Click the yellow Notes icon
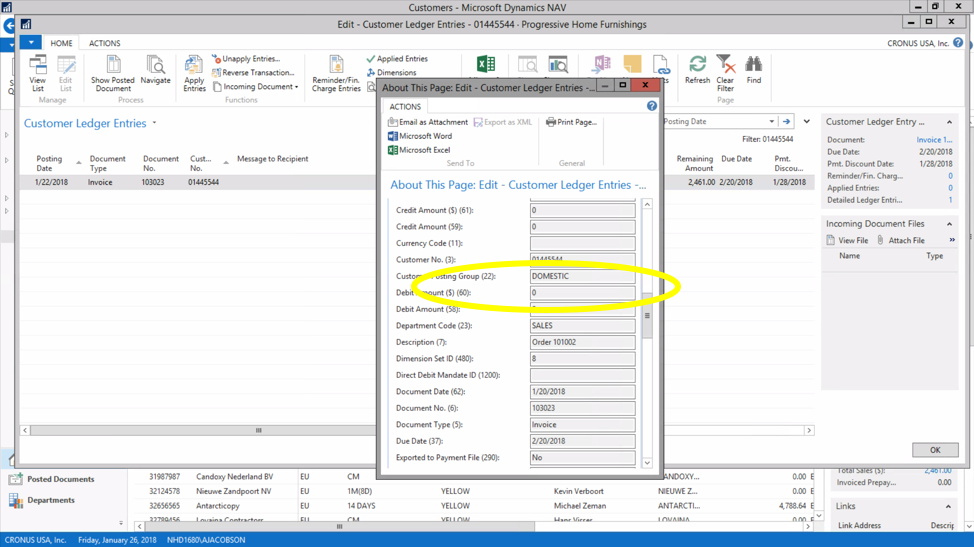Image resolution: width=974 pixels, height=547 pixels. point(632,64)
